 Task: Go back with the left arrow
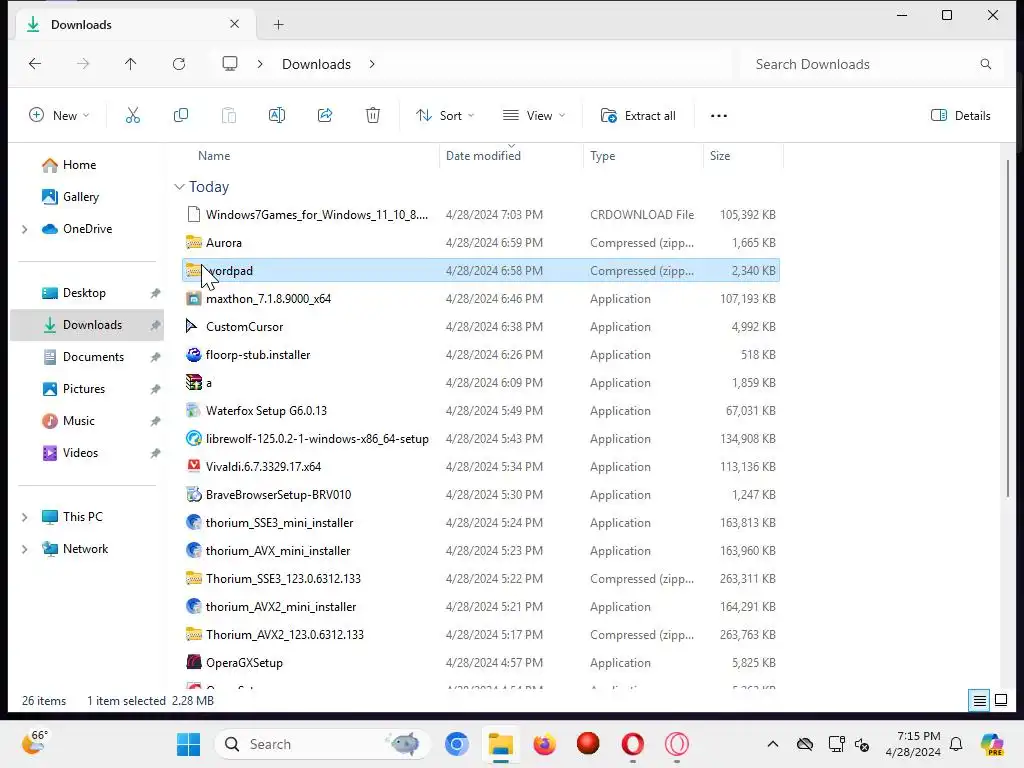pyautogui.click(x=35, y=63)
